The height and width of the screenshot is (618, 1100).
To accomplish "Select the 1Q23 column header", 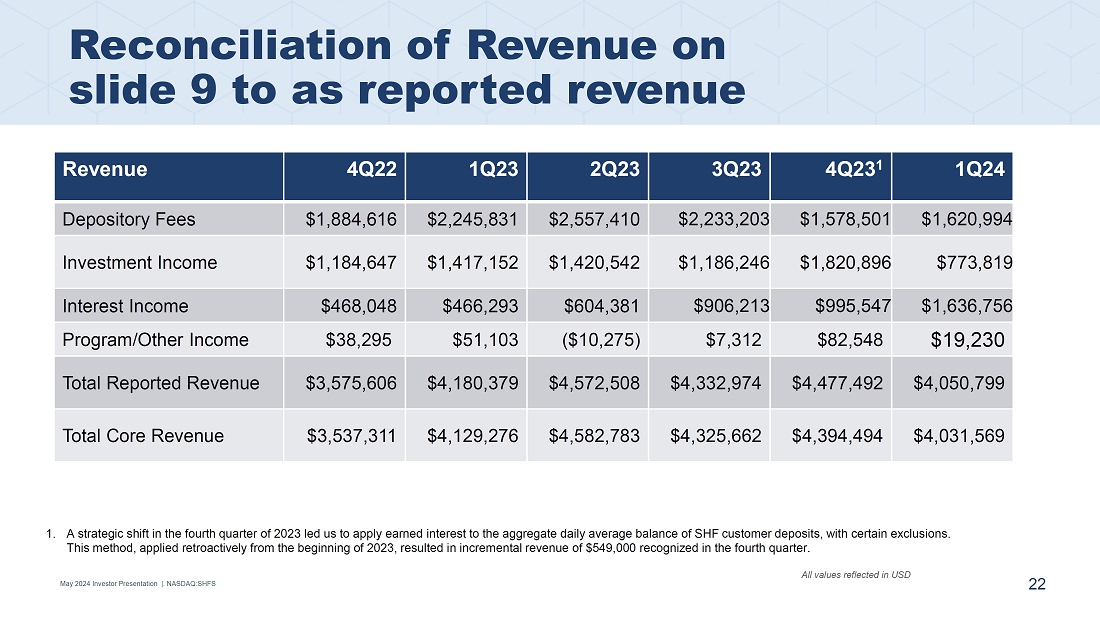I will pyautogui.click(x=493, y=169).
